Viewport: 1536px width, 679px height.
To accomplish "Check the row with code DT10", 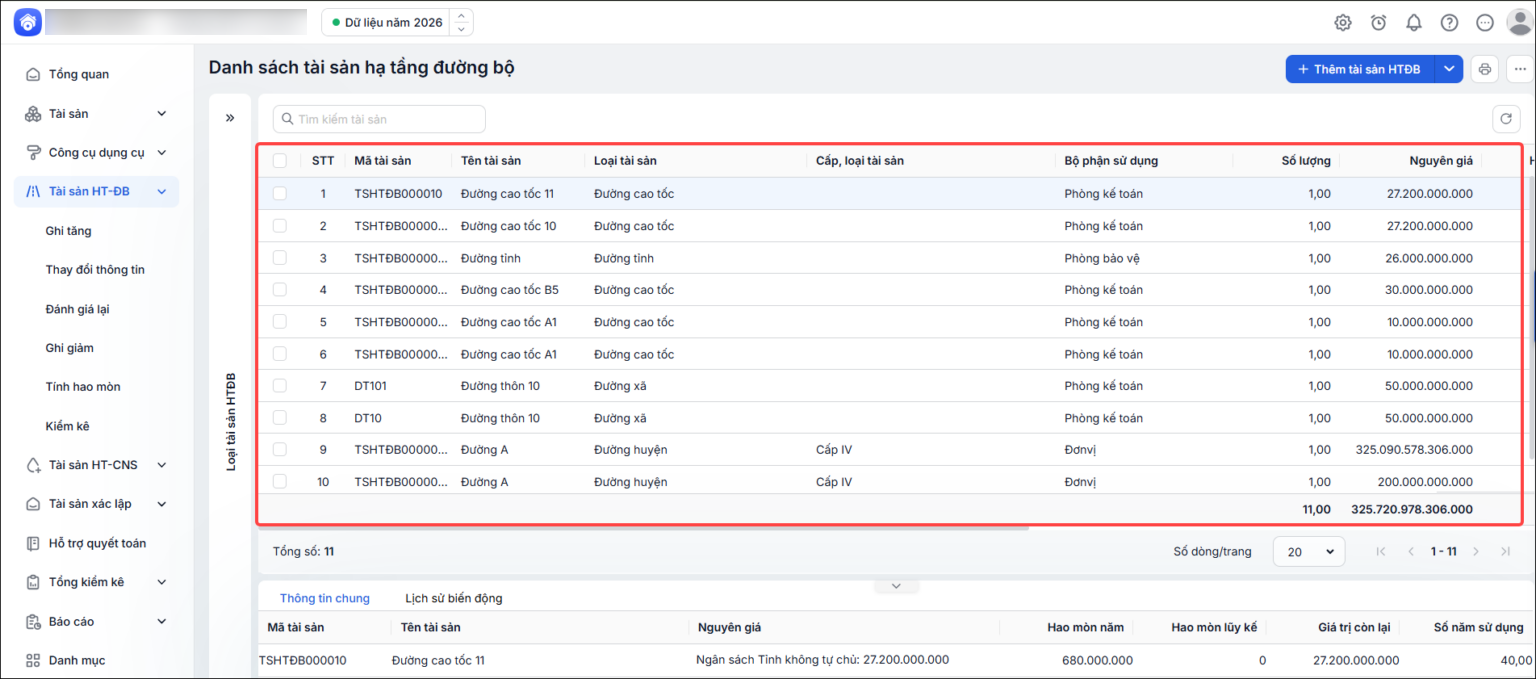I will [280, 418].
